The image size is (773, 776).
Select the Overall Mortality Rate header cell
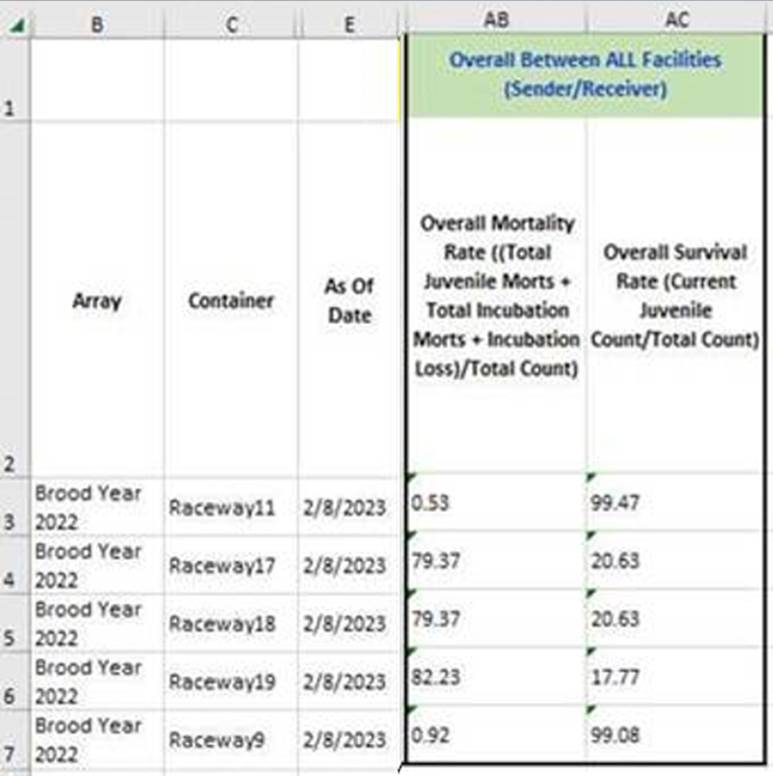coord(495,296)
